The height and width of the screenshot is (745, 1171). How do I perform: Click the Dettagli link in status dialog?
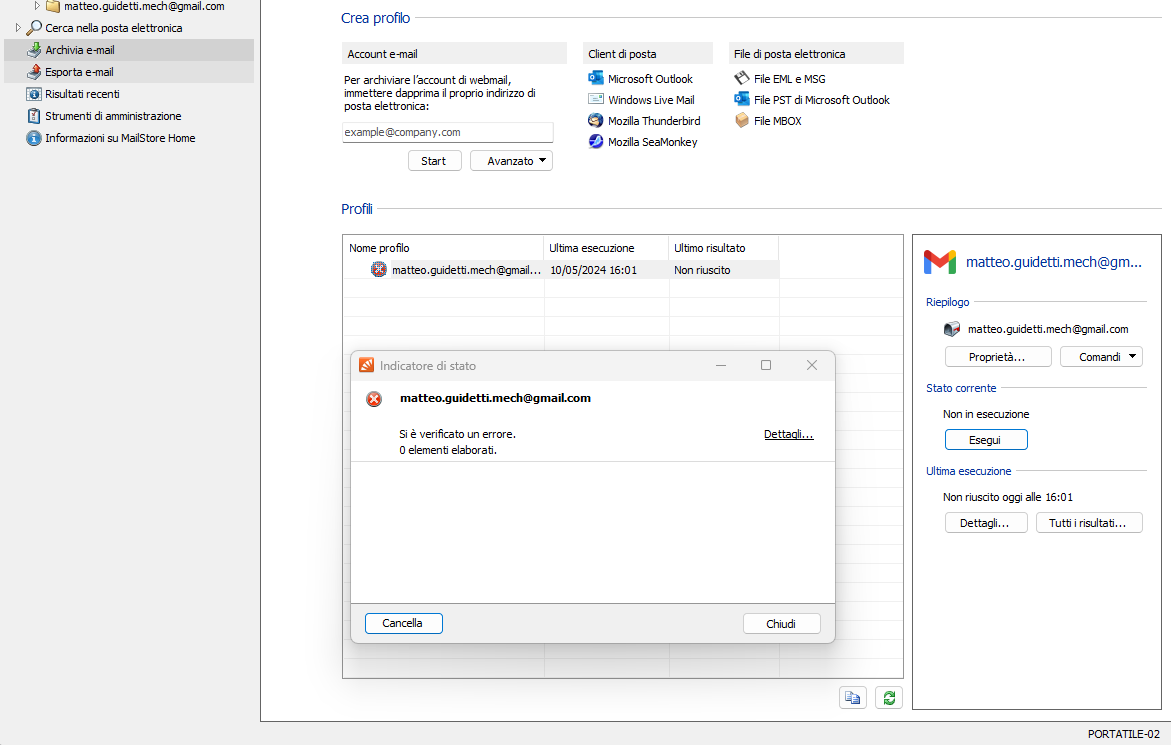[x=788, y=434]
